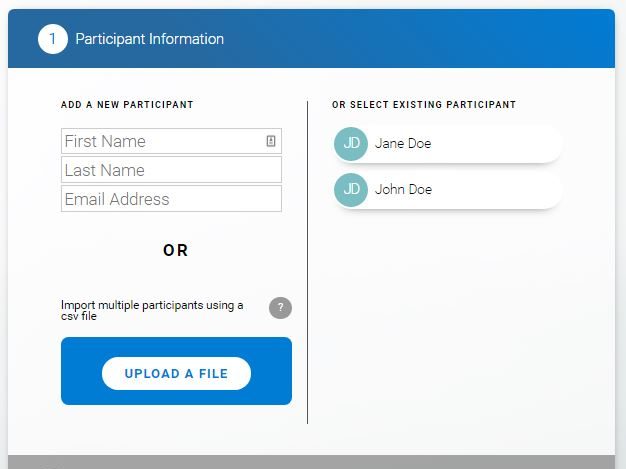Click into the Last Name field

(x=171, y=170)
